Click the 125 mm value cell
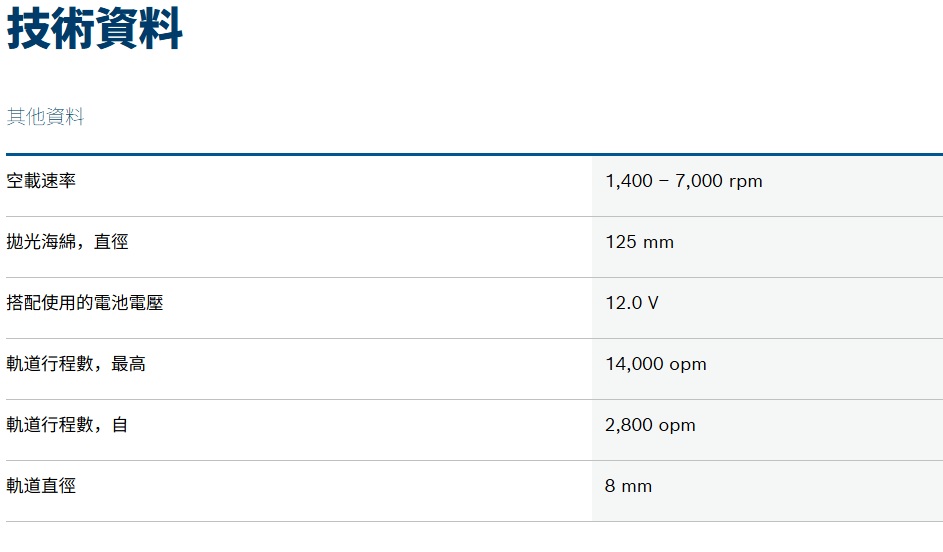Screen dimensions: 943x552 (x=640, y=242)
